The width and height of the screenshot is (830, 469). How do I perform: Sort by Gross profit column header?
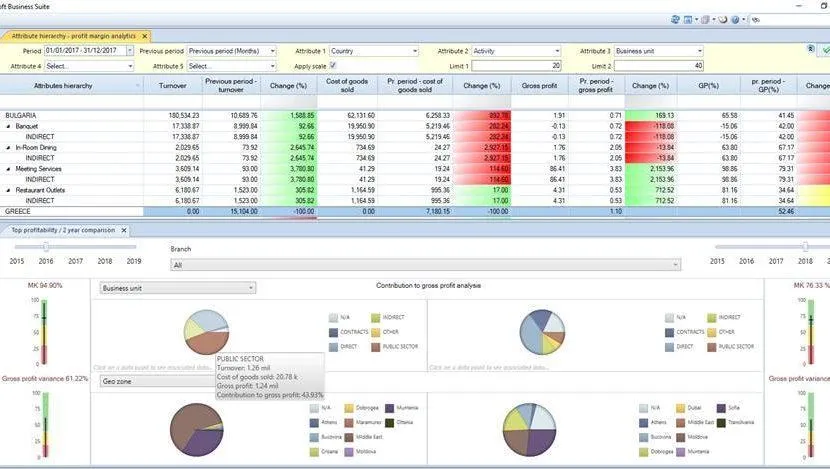click(539, 85)
